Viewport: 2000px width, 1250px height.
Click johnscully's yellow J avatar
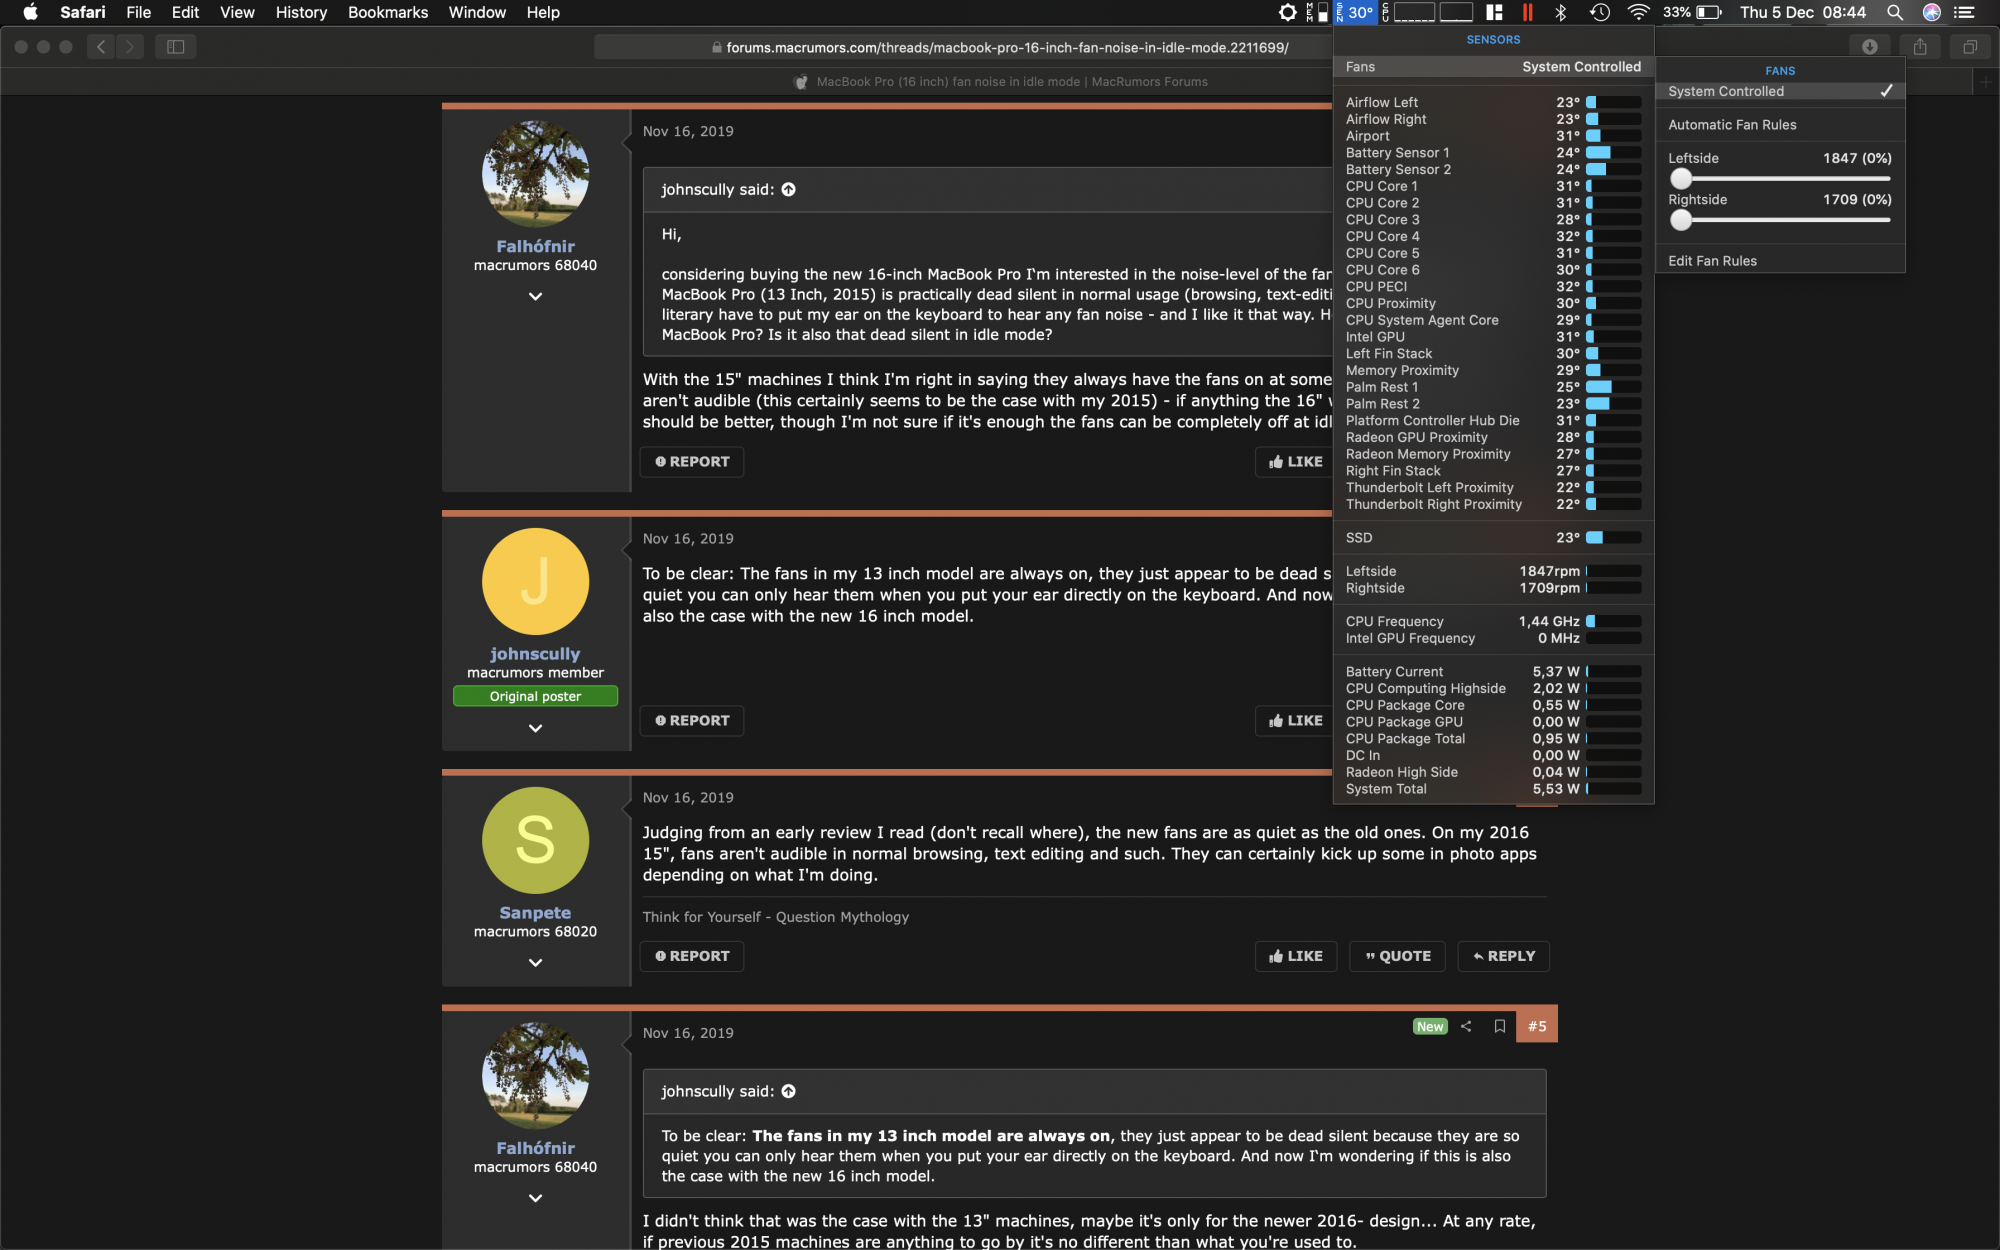pyautogui.click(x=535, y=581)
